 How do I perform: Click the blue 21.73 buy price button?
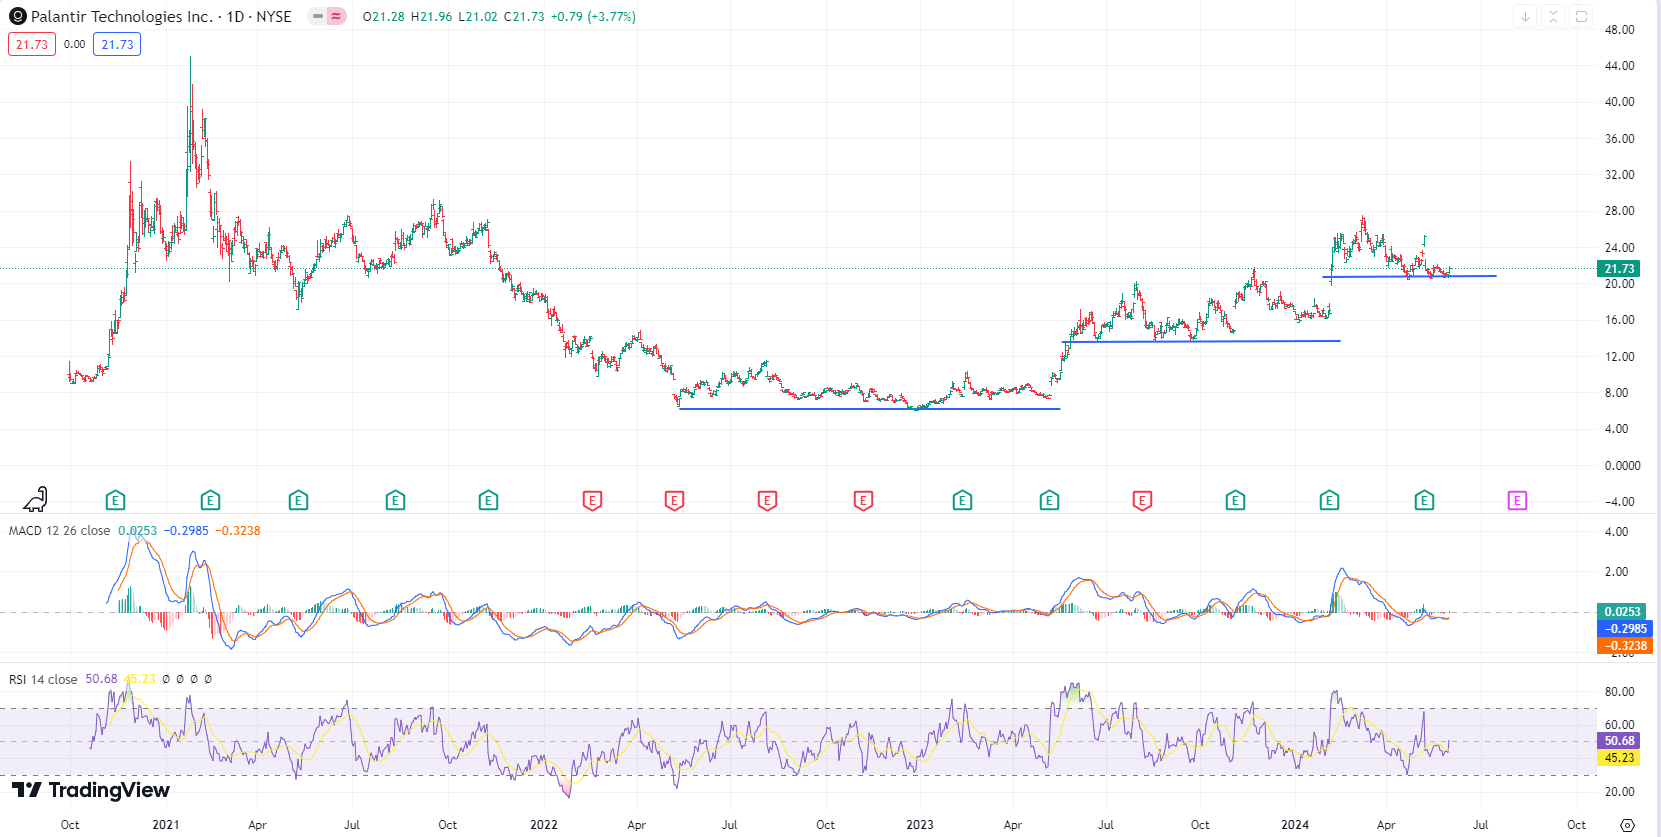pos(117,44)
